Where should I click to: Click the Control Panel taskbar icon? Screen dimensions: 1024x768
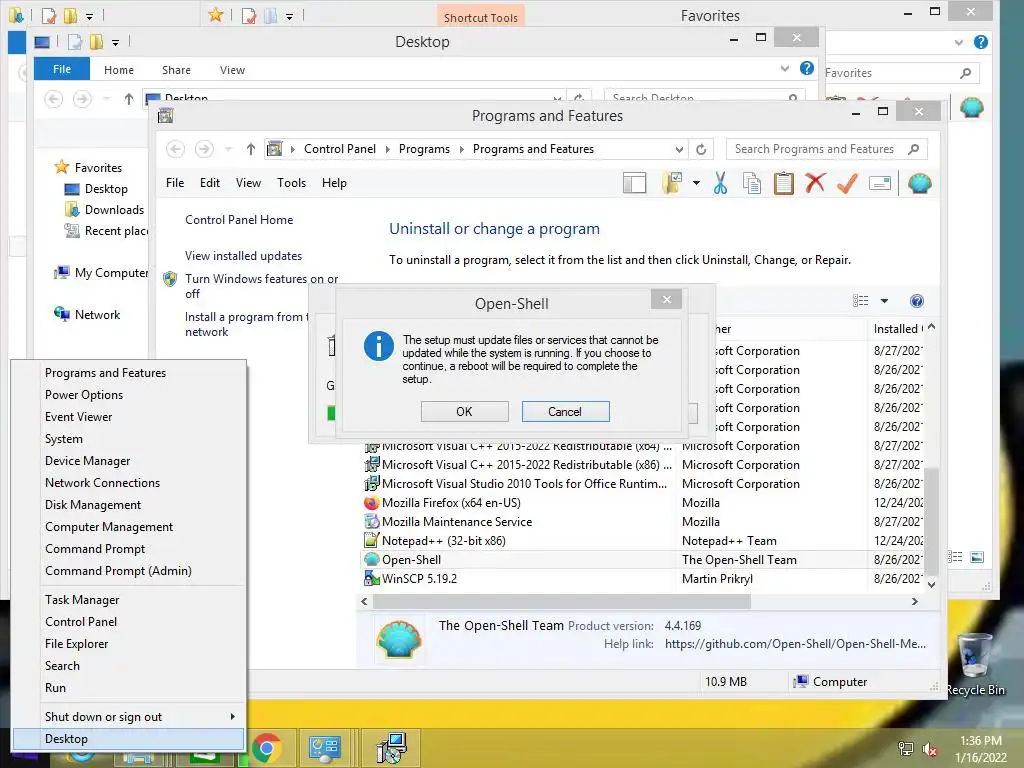pos(325,749)
